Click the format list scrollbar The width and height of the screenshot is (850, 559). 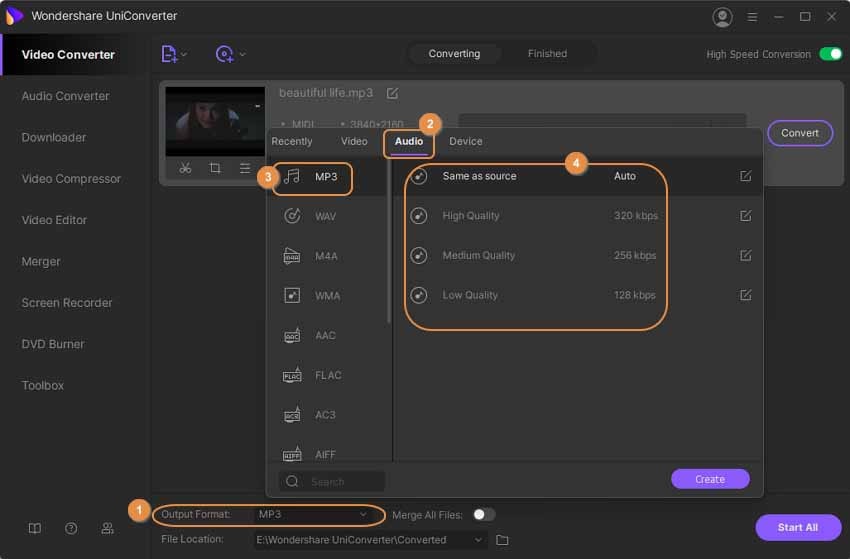pos(389,241)
